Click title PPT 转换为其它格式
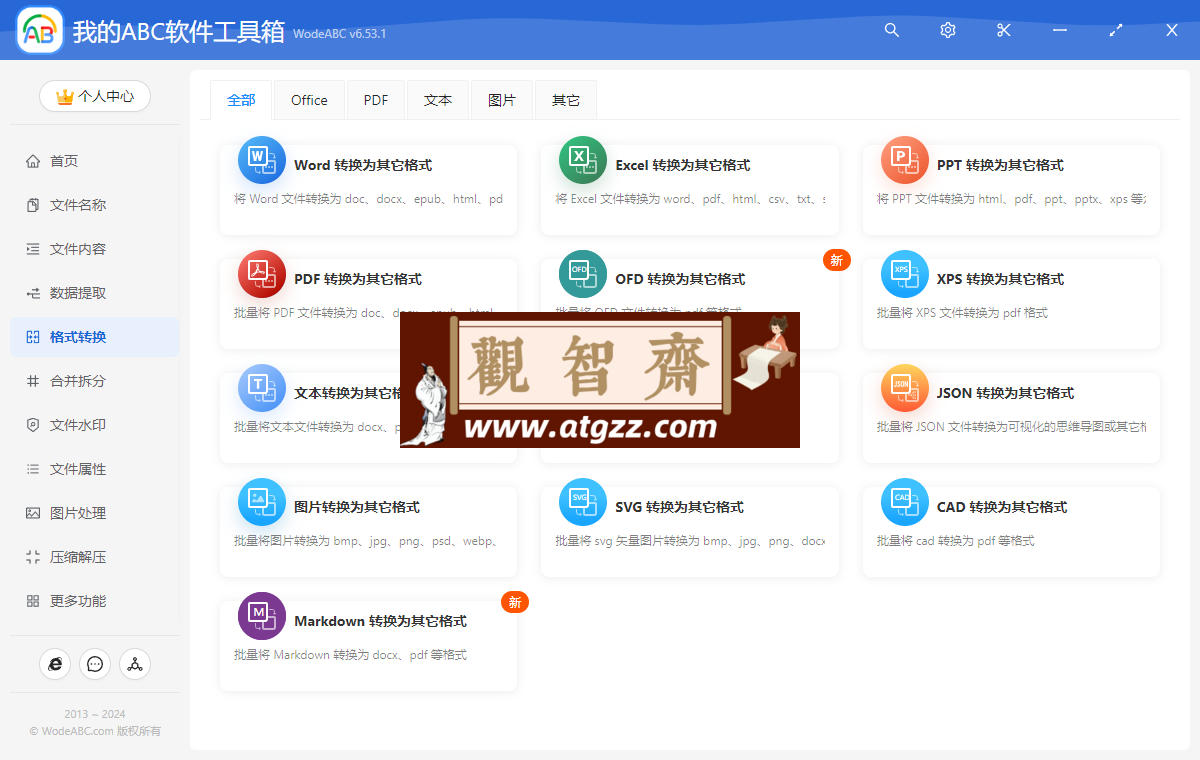Image resolution: width=1200 pixels, height=760 pixels. (1000, 165)
